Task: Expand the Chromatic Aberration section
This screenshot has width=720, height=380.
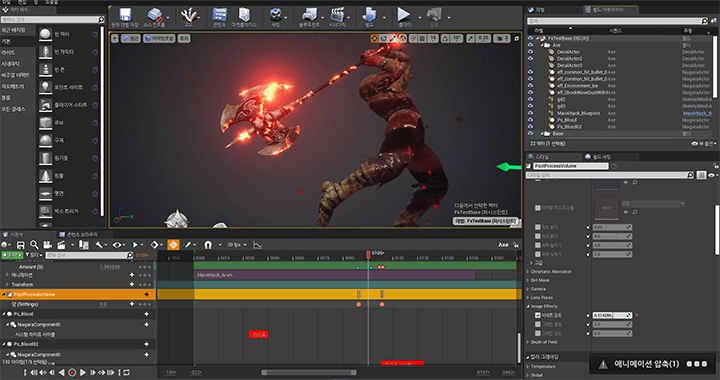Action: pyautogui.click(x=528, y=272)
